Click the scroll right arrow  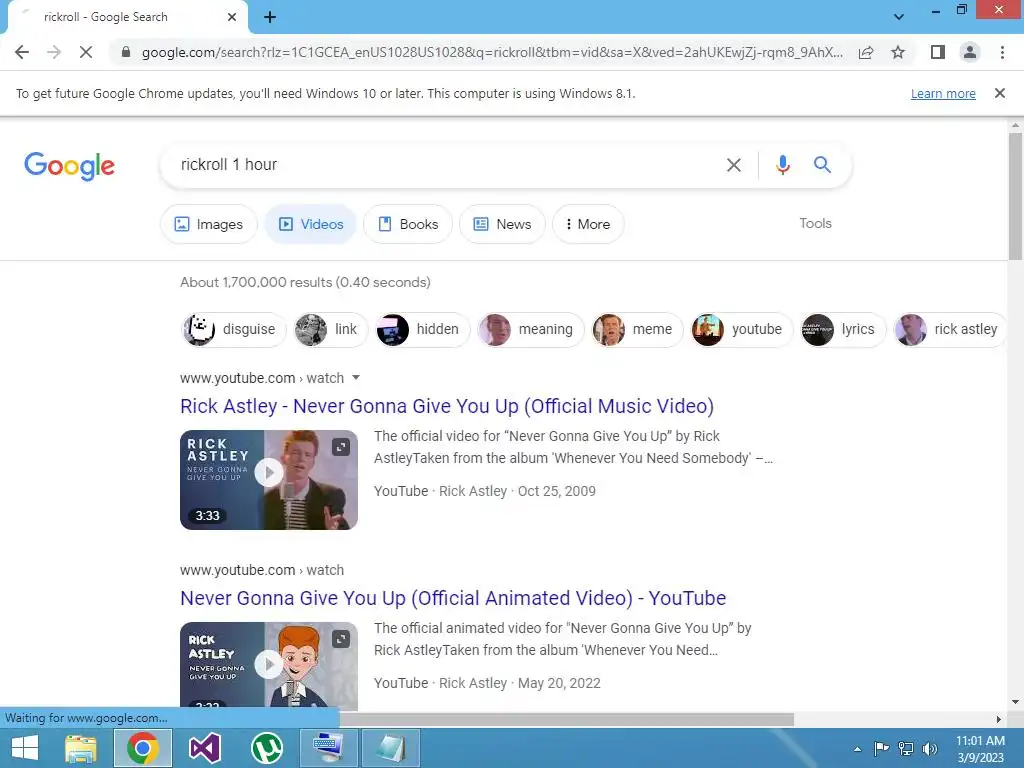pyautogui.click(x=999, y=719)
